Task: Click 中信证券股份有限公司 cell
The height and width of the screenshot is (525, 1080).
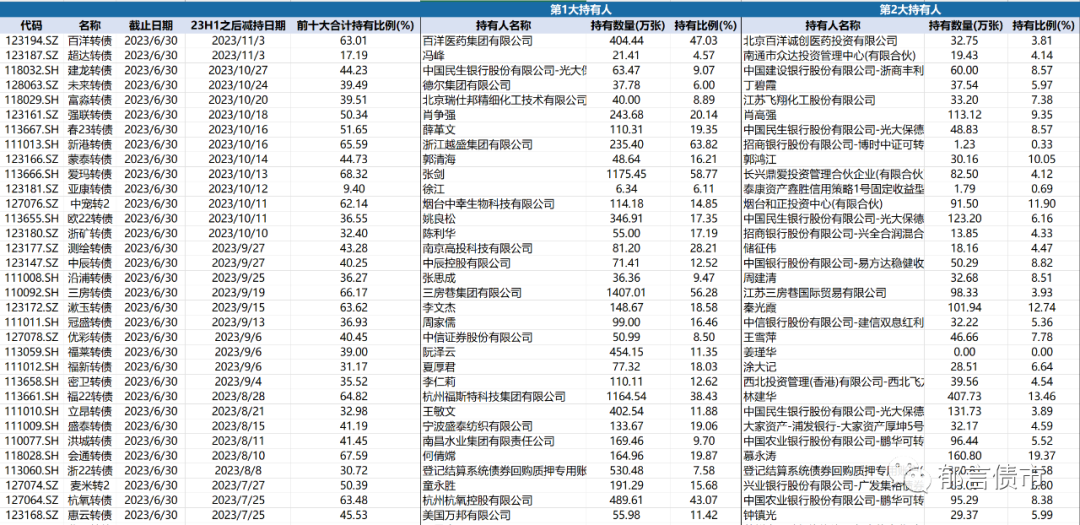Action: click(477, 338)
